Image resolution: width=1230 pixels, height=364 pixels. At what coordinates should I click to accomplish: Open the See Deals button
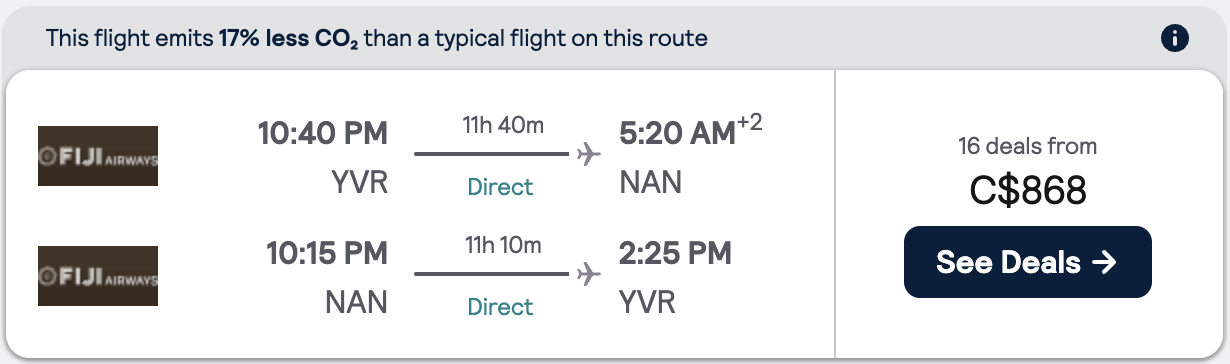pyautogui.click(x=1028, y=262)
